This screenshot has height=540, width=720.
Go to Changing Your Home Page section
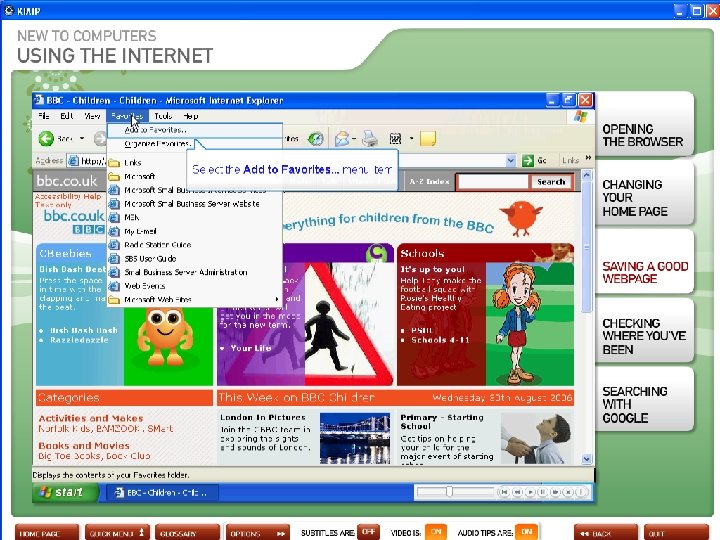[644, 194]
